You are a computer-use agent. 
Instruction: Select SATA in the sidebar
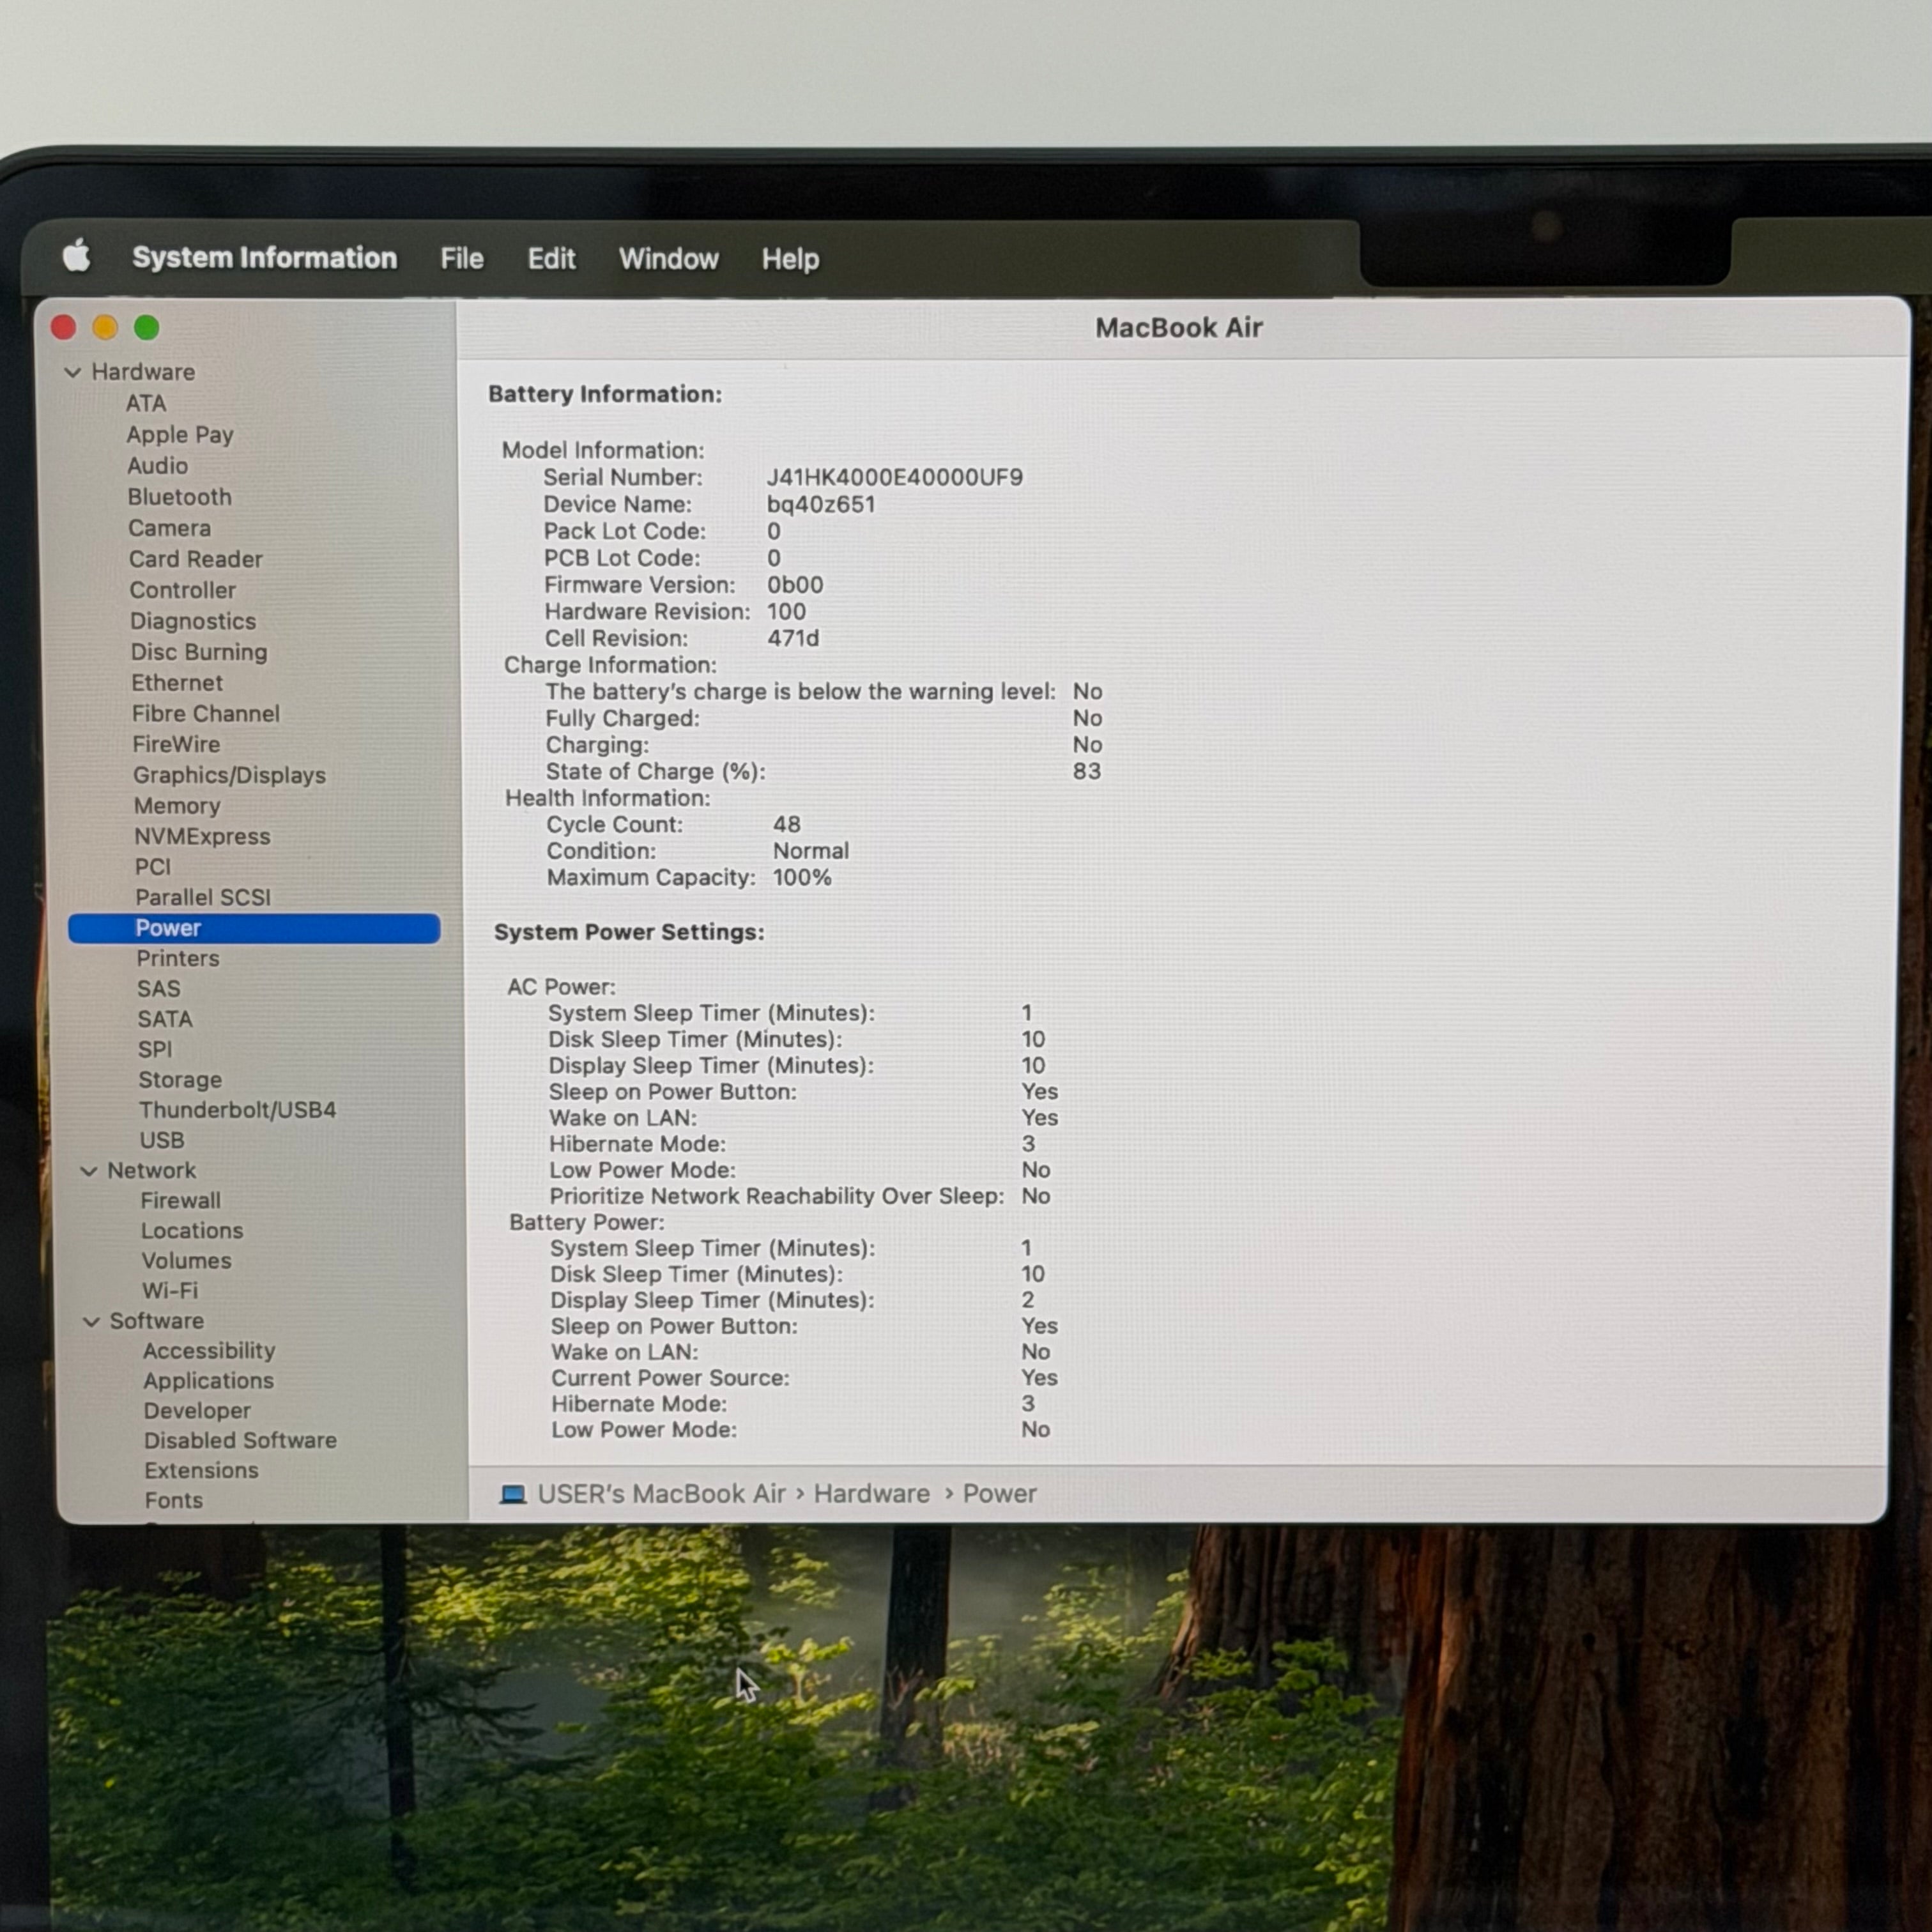point(165,1019)
